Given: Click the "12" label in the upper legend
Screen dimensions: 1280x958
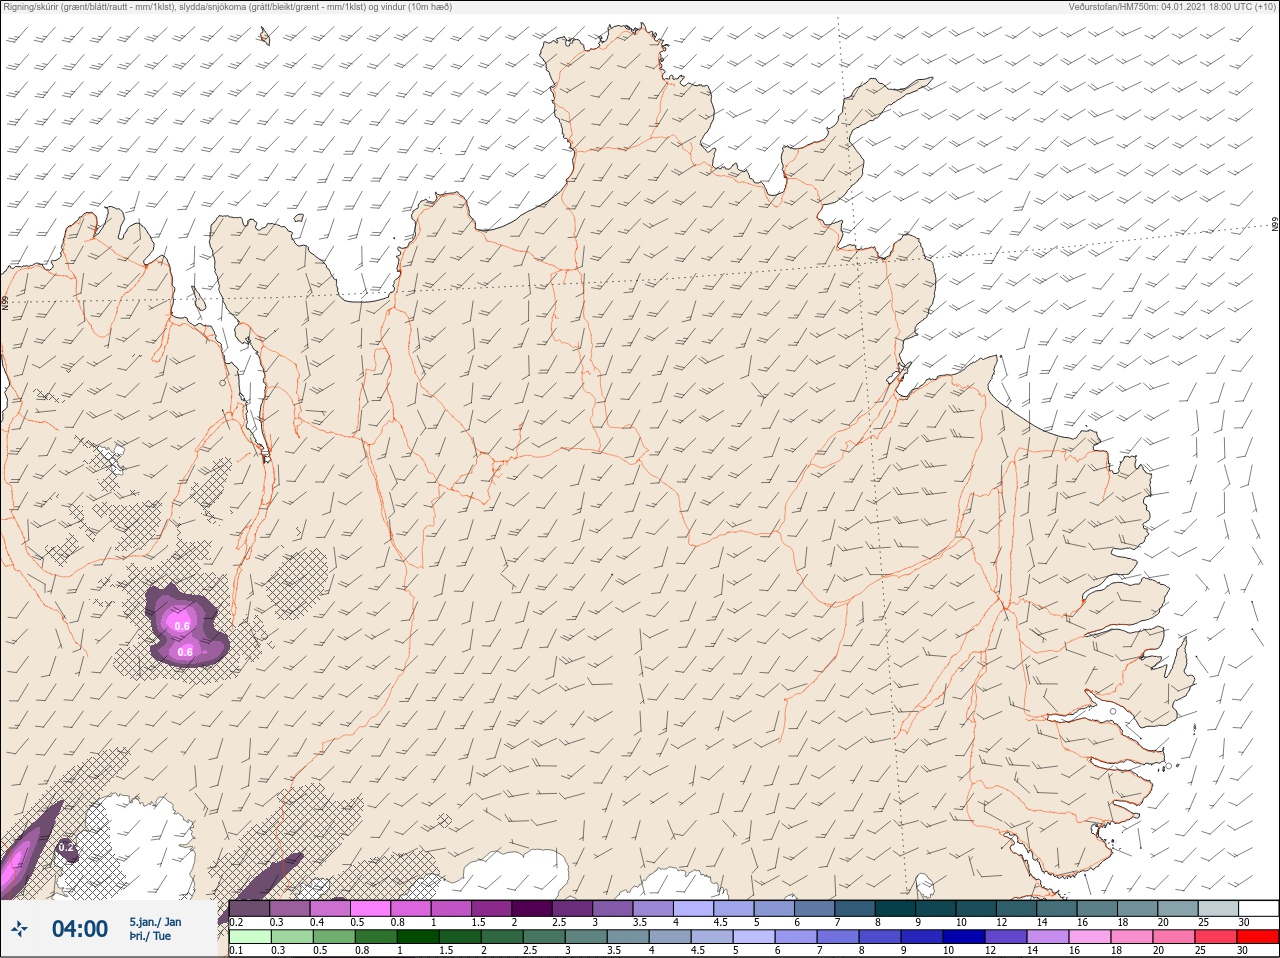Looking at the screenshot, I should click(1002, 922).
